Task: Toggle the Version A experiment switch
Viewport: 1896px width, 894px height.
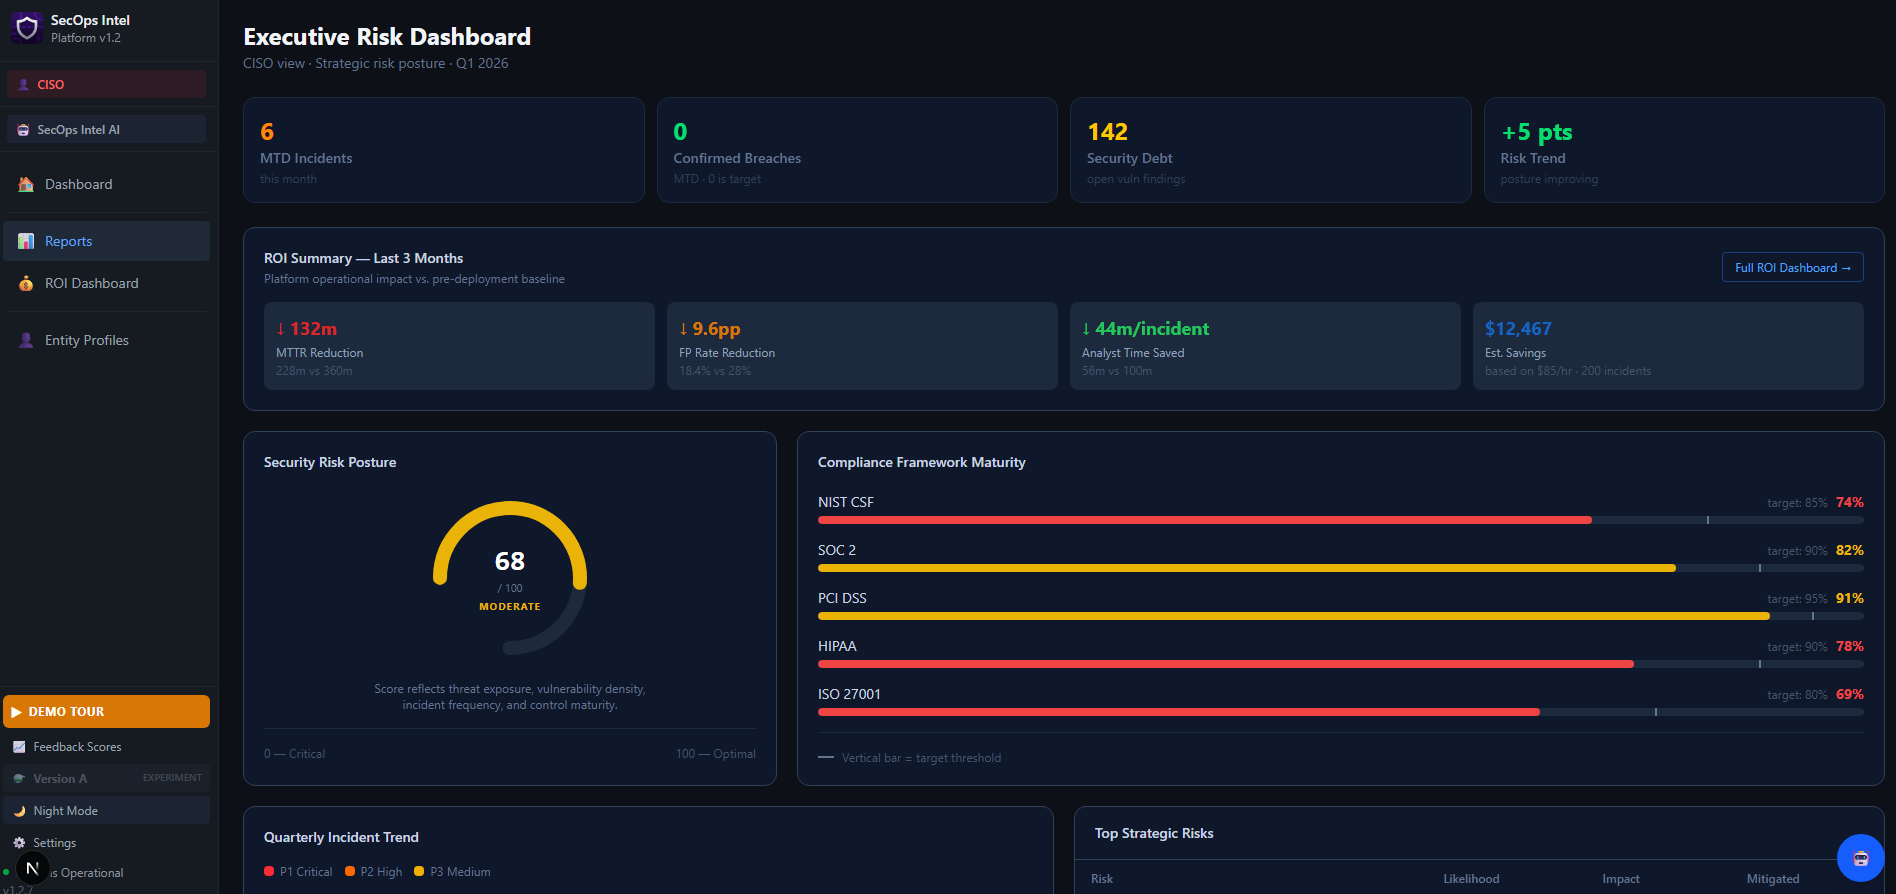Action: tap(106, 779)
